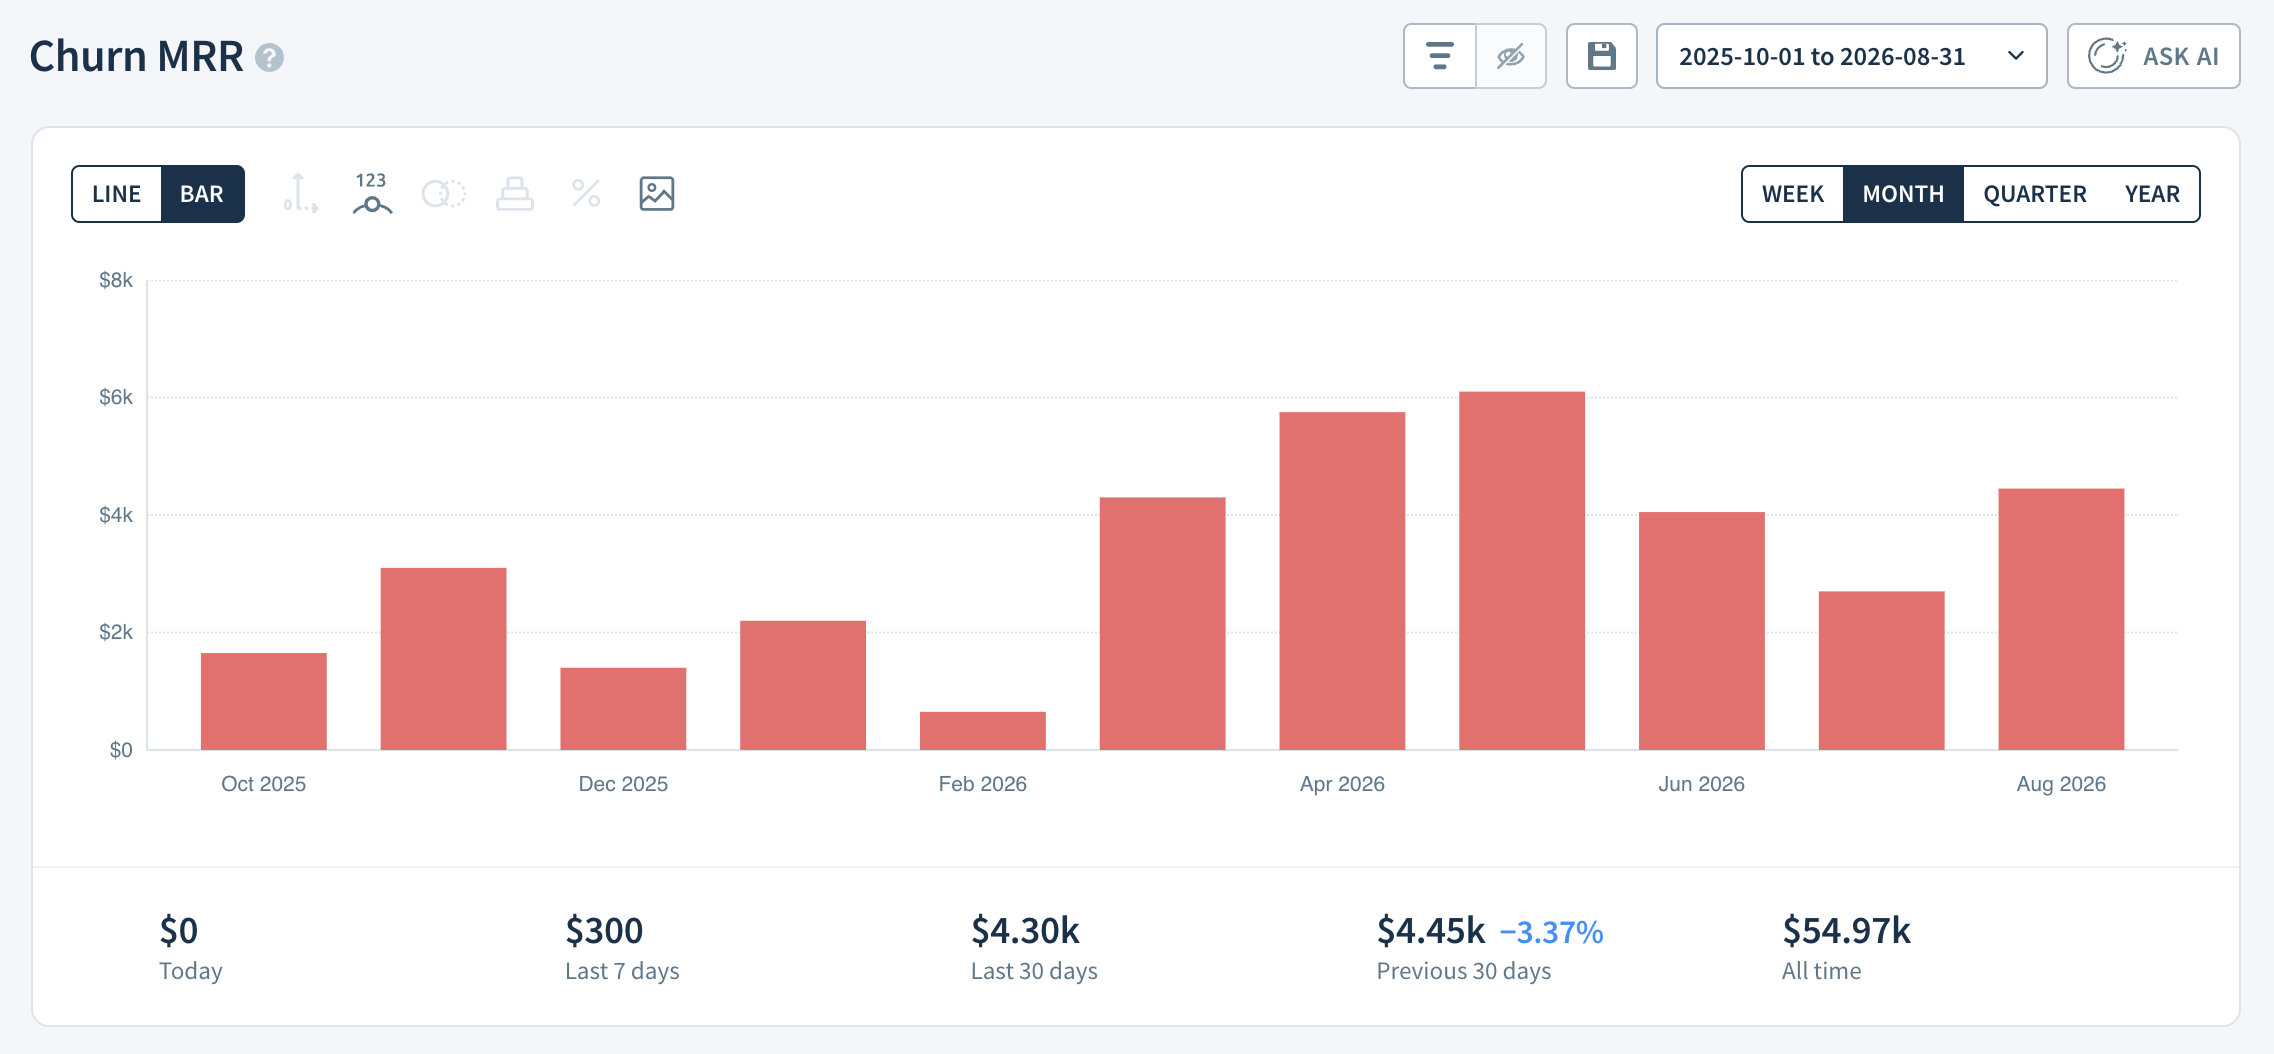The height and width of the screenshot is (1054, 2274).
Task: Click the stacked chart stamp icon
Action: pyautogui.click(x=515, y=193)
